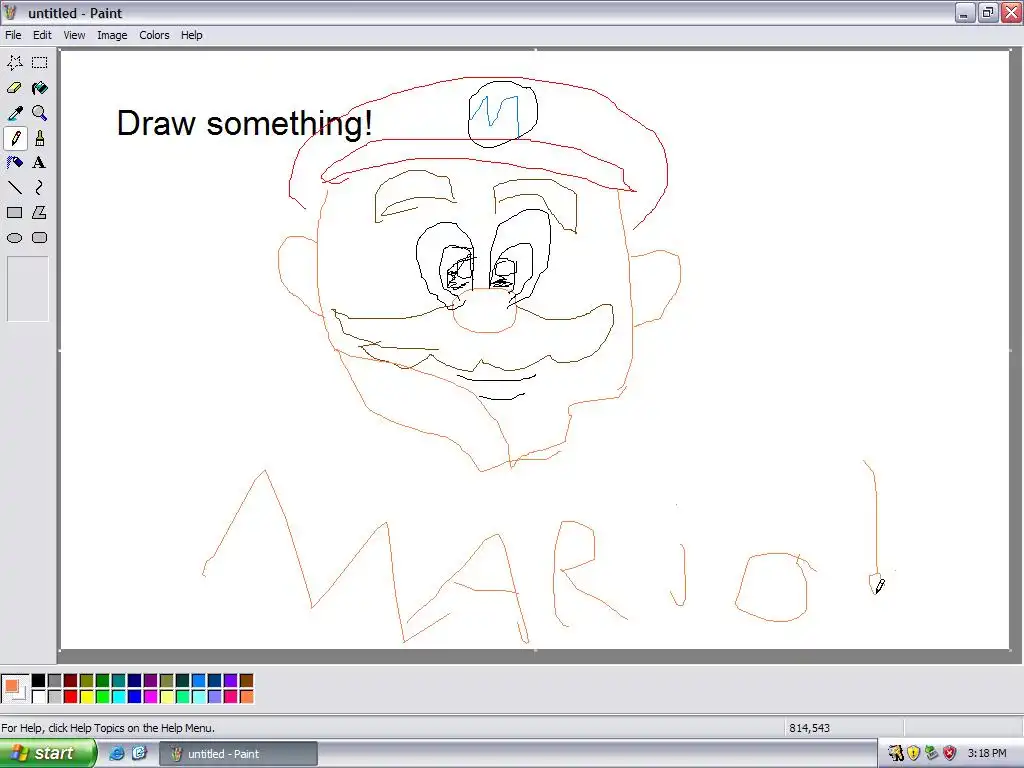The width and height of the screenshot is (1024, 768).
Task: Click the Paint icon in title bar
Action: tap(11, 12)
